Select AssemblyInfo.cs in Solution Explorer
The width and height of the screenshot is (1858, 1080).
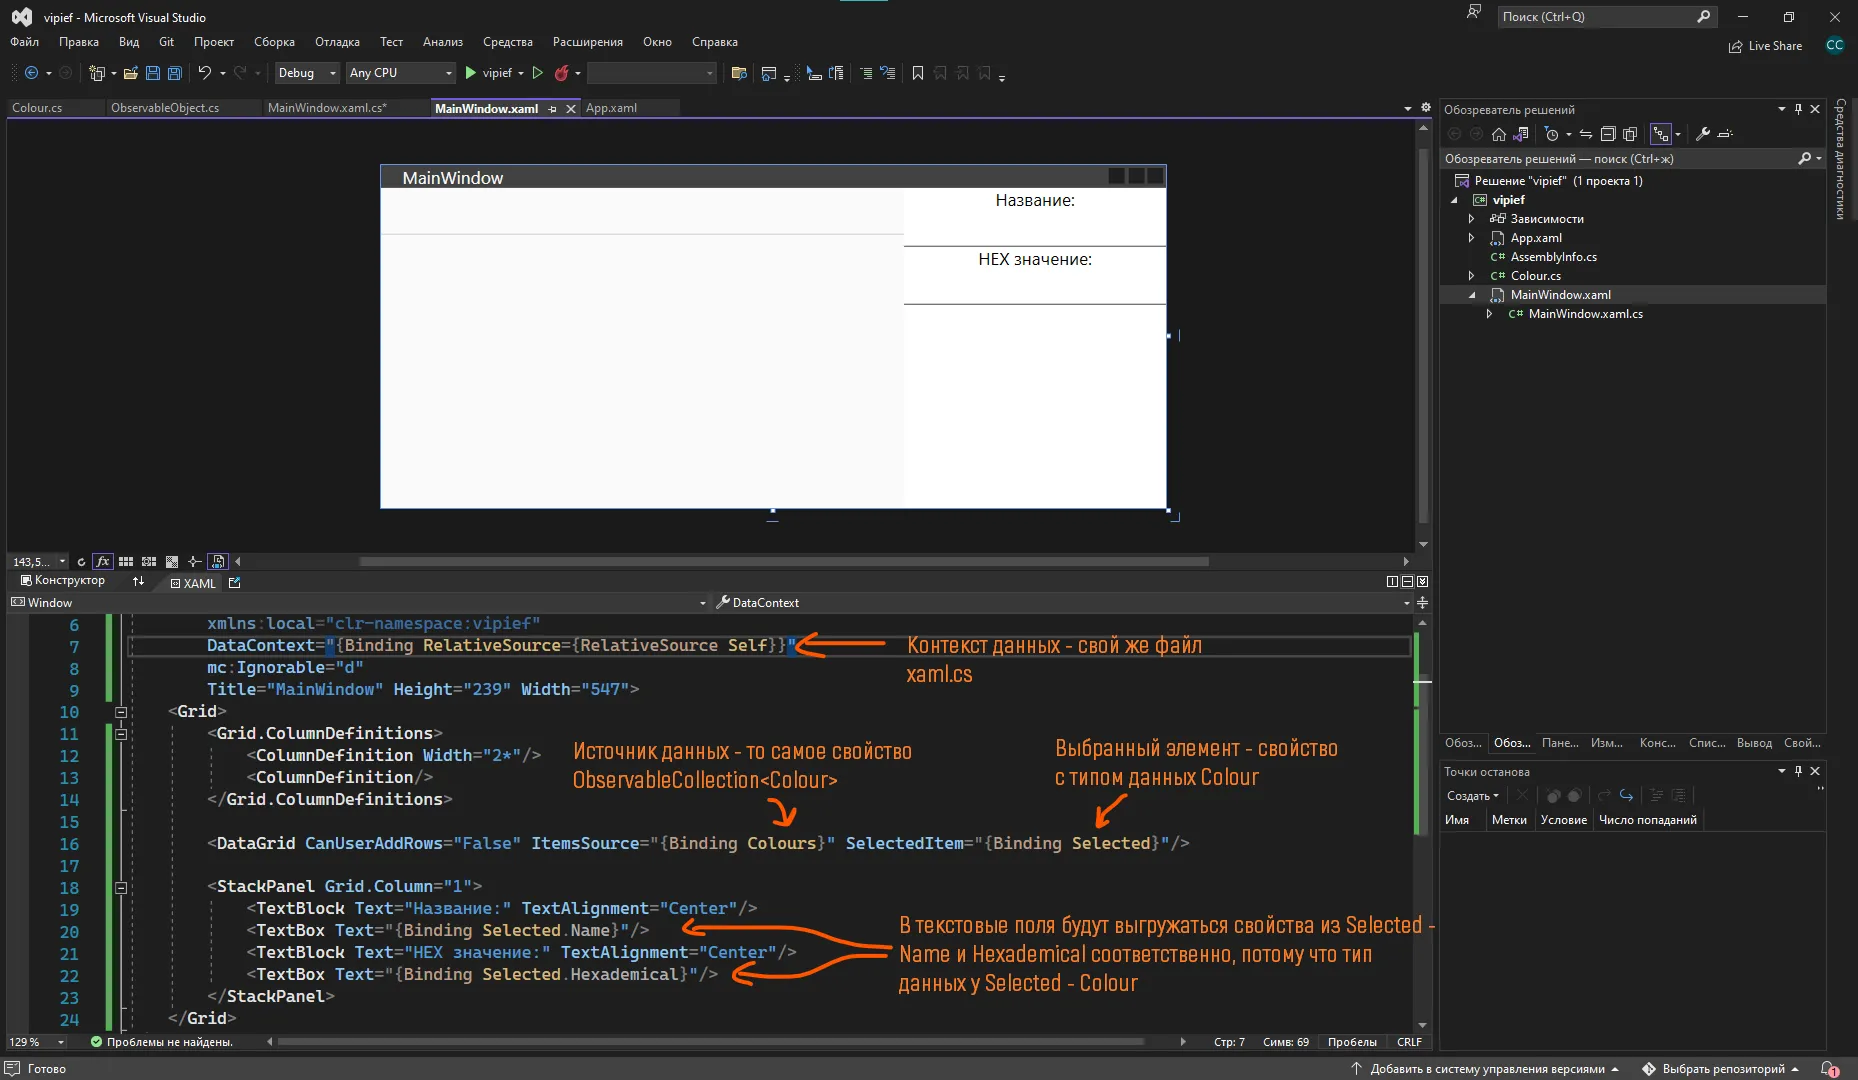click(1553, 257)
